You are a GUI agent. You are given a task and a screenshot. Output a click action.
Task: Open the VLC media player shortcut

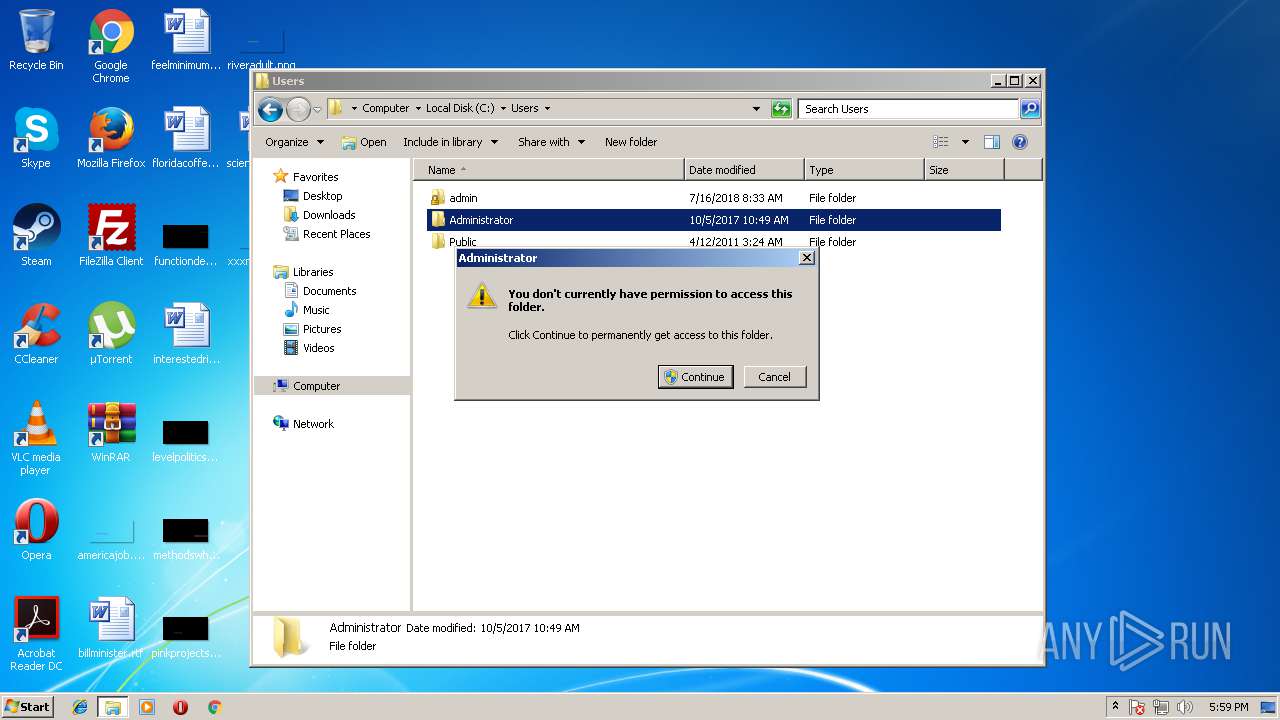(x=36, y=438)
